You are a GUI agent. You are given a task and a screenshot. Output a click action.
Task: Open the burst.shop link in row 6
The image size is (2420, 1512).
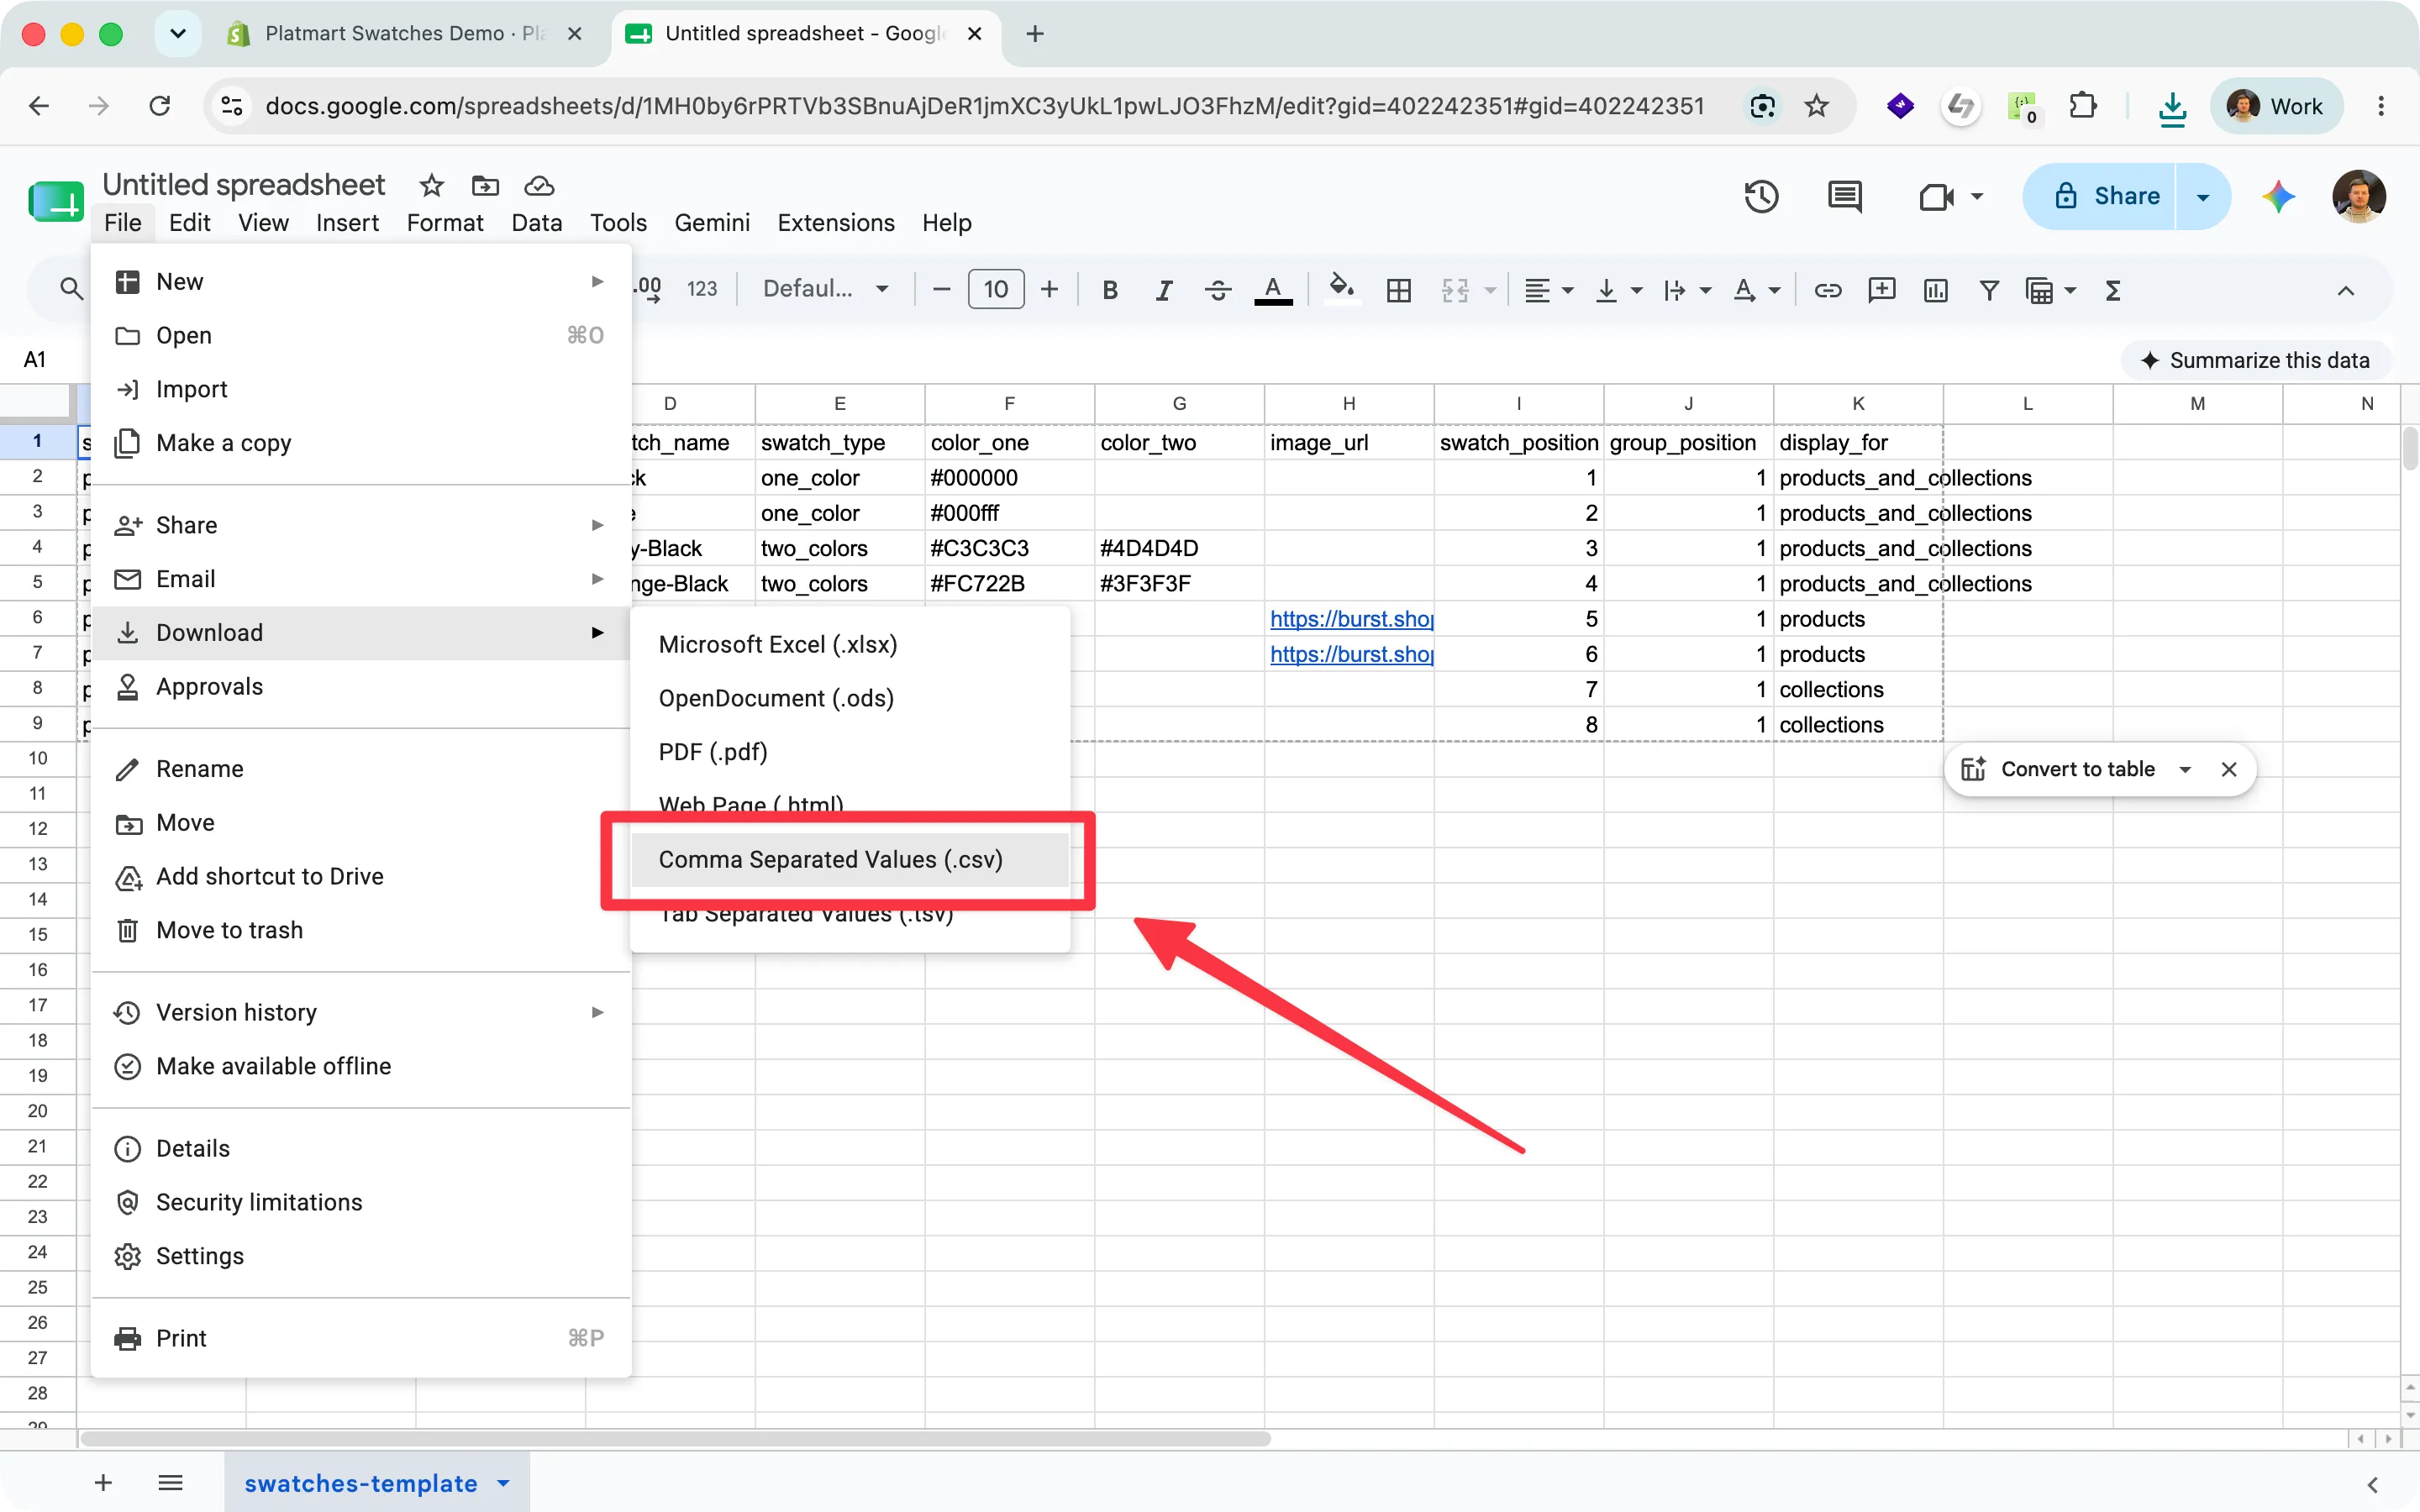click(x=1351, y=619)
